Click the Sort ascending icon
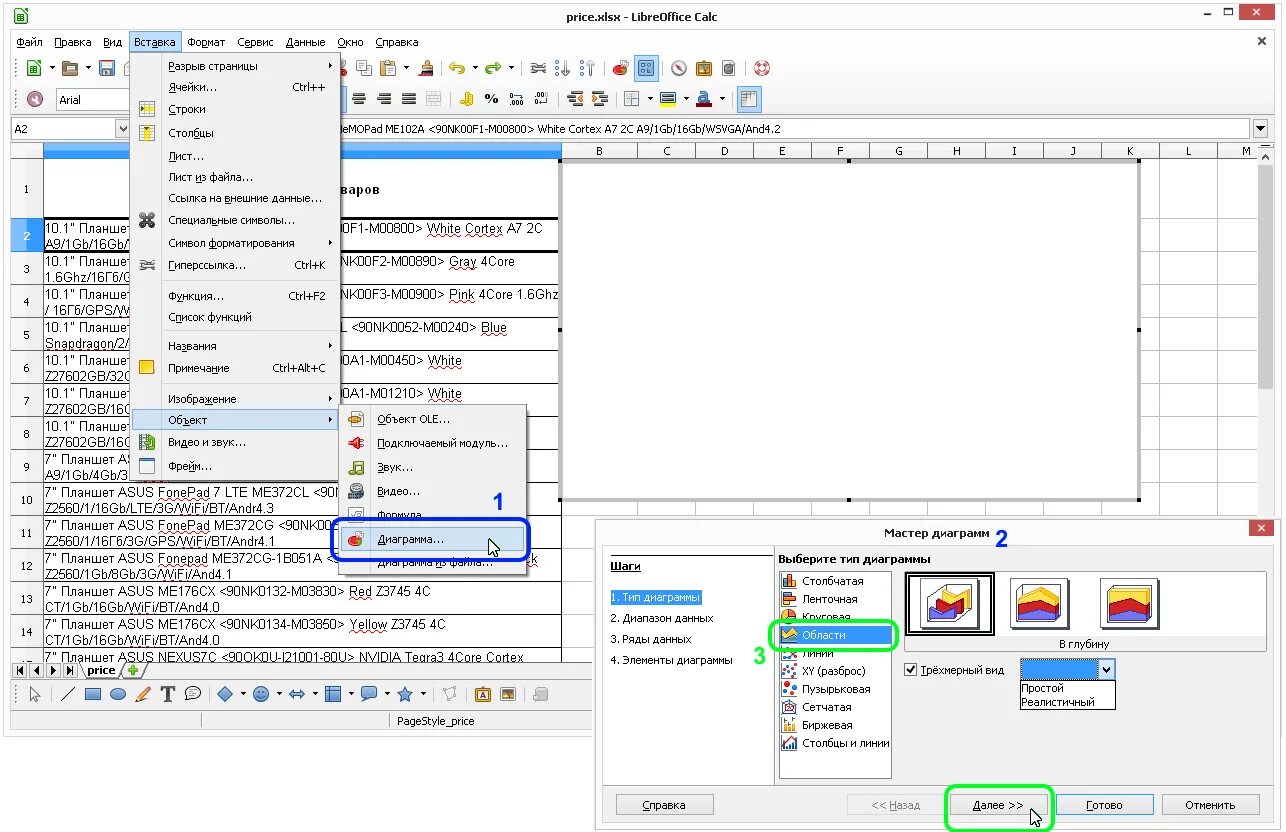This screenshot has height=832, width=1286. click(x=563, y=68)
